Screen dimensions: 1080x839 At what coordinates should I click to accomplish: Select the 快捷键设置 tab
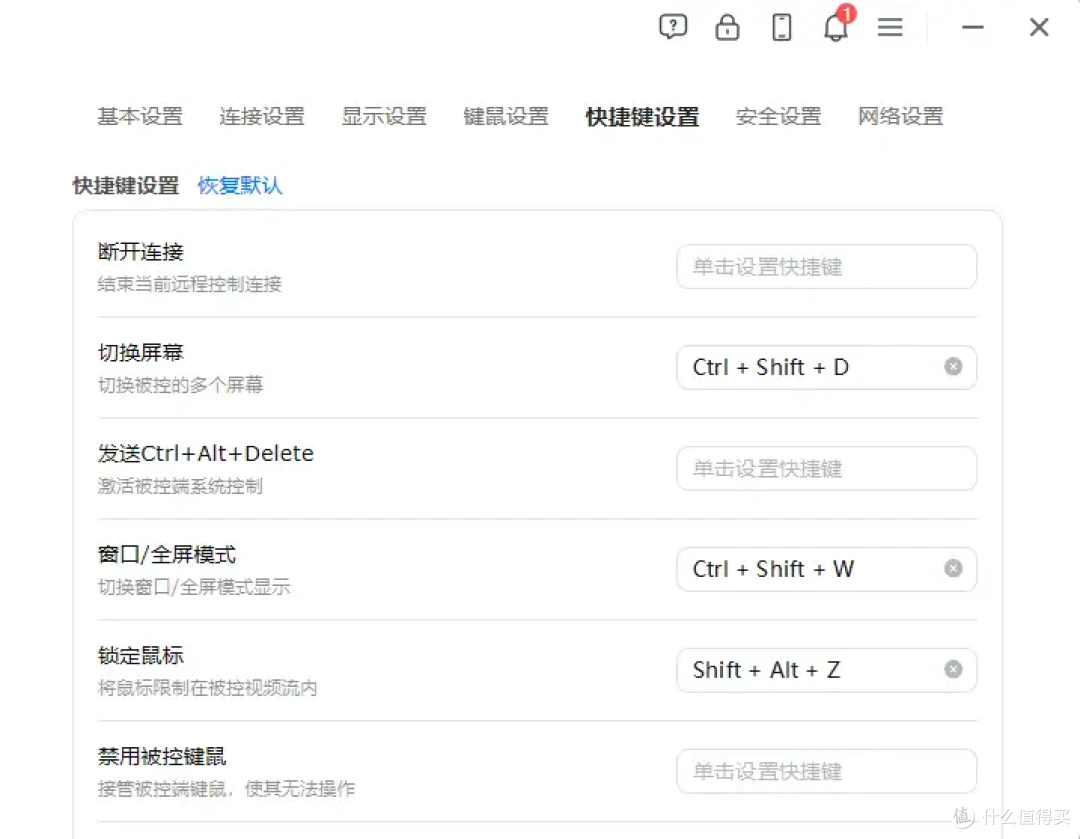click(643, 116)
